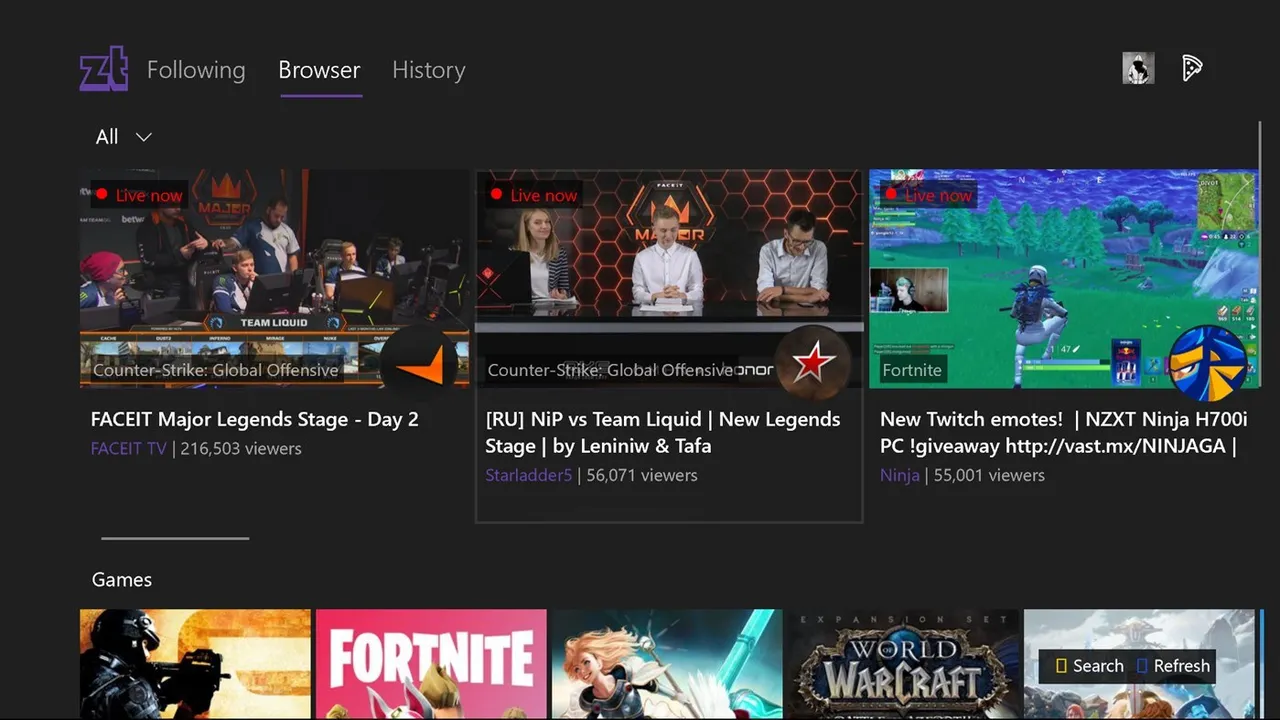The height and width of the screenshot is (720, 1280).
Task: Click the Games section heading
Action: [x=122, y=580]
